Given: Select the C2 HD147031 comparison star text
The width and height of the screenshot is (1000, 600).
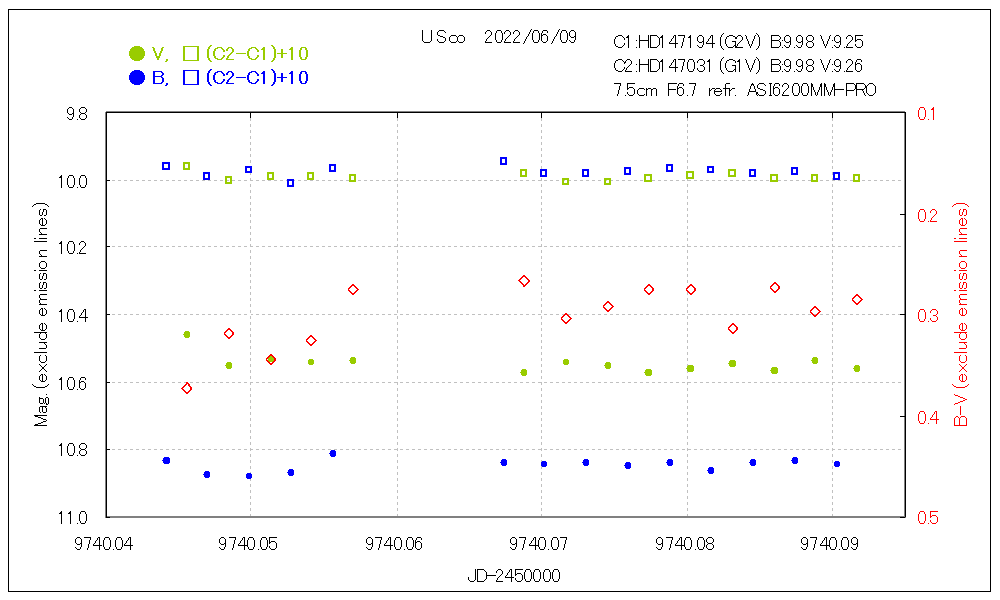Looking at the screenshot, I should coord(738,66).
